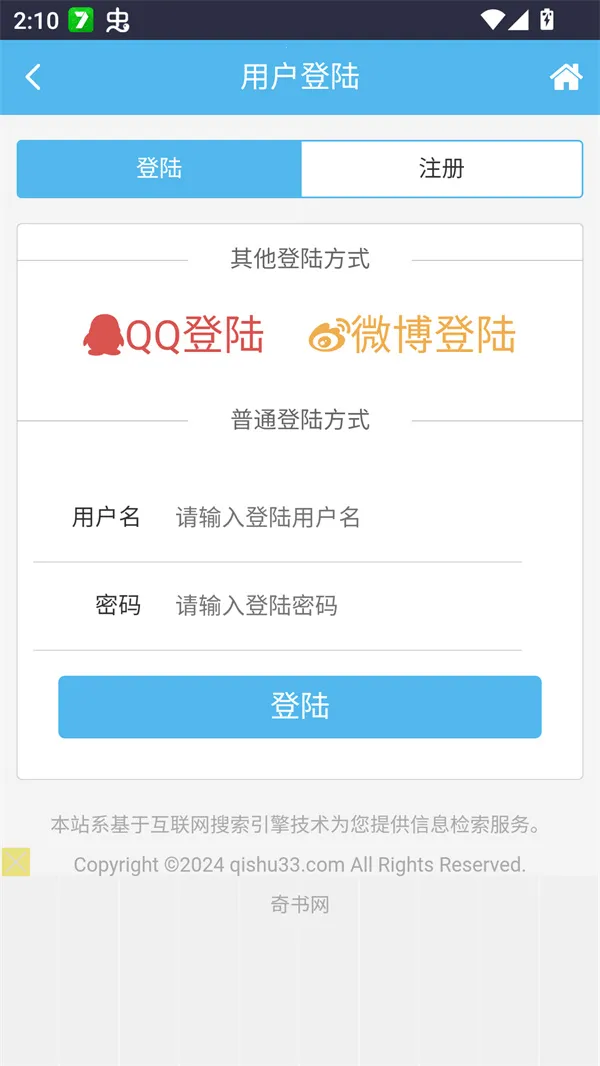Click the back arrow in the header
The width and height of the screenshot is (600, 1066).
click(33, 77)
